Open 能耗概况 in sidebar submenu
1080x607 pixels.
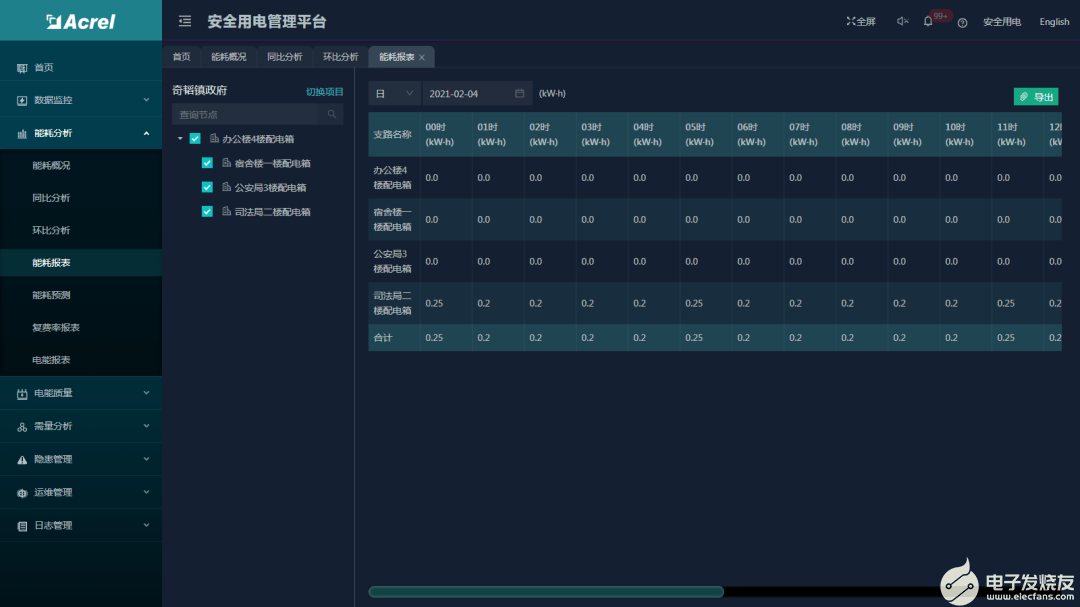[51, 165]
